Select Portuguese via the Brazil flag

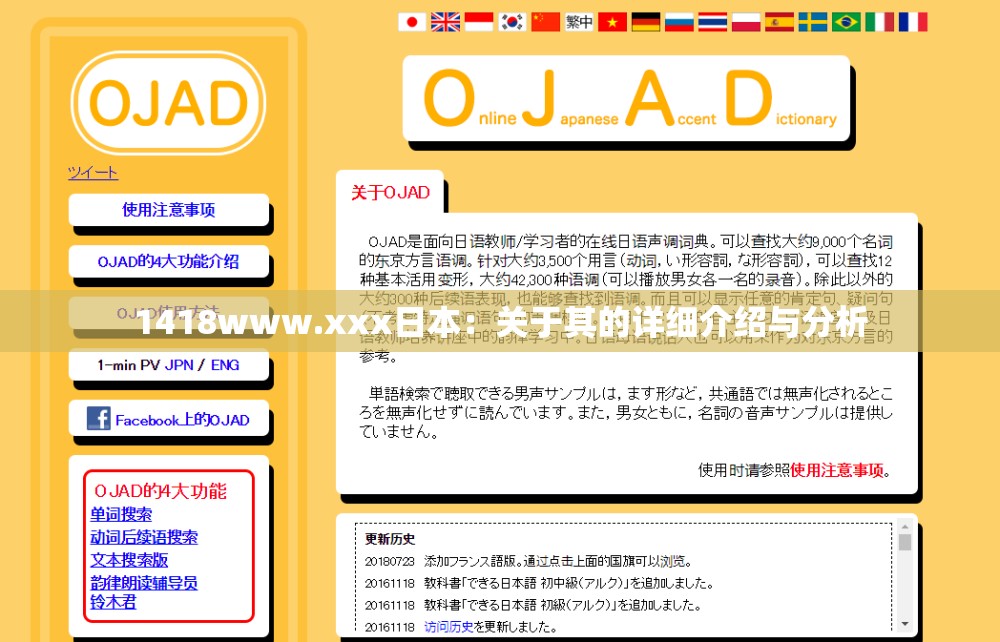click(x=845, y=20)
